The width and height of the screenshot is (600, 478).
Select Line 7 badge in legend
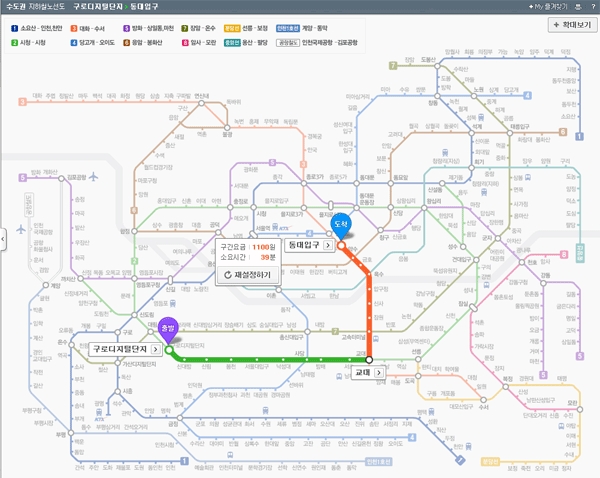point(184,28)
